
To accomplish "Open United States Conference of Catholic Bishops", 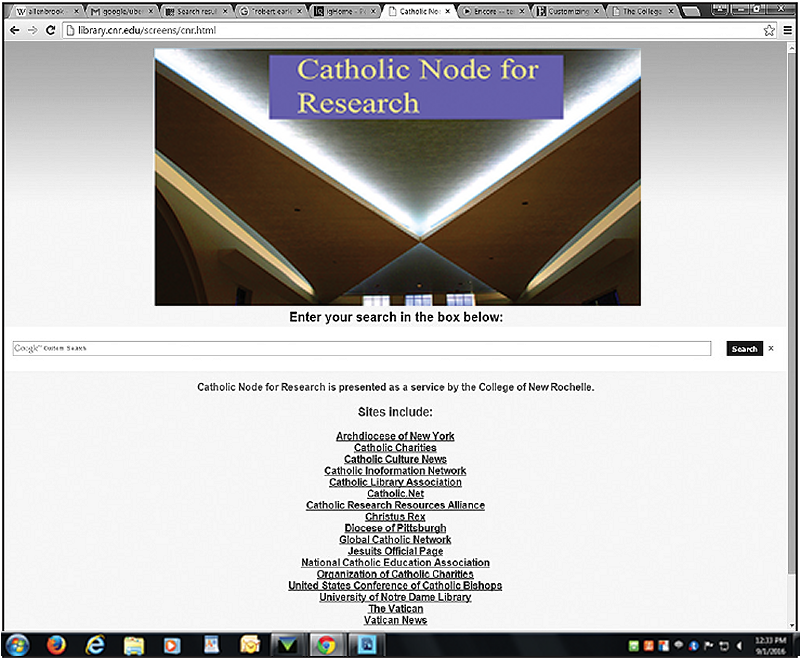I will pyautogui.click(x=395, y=585).
